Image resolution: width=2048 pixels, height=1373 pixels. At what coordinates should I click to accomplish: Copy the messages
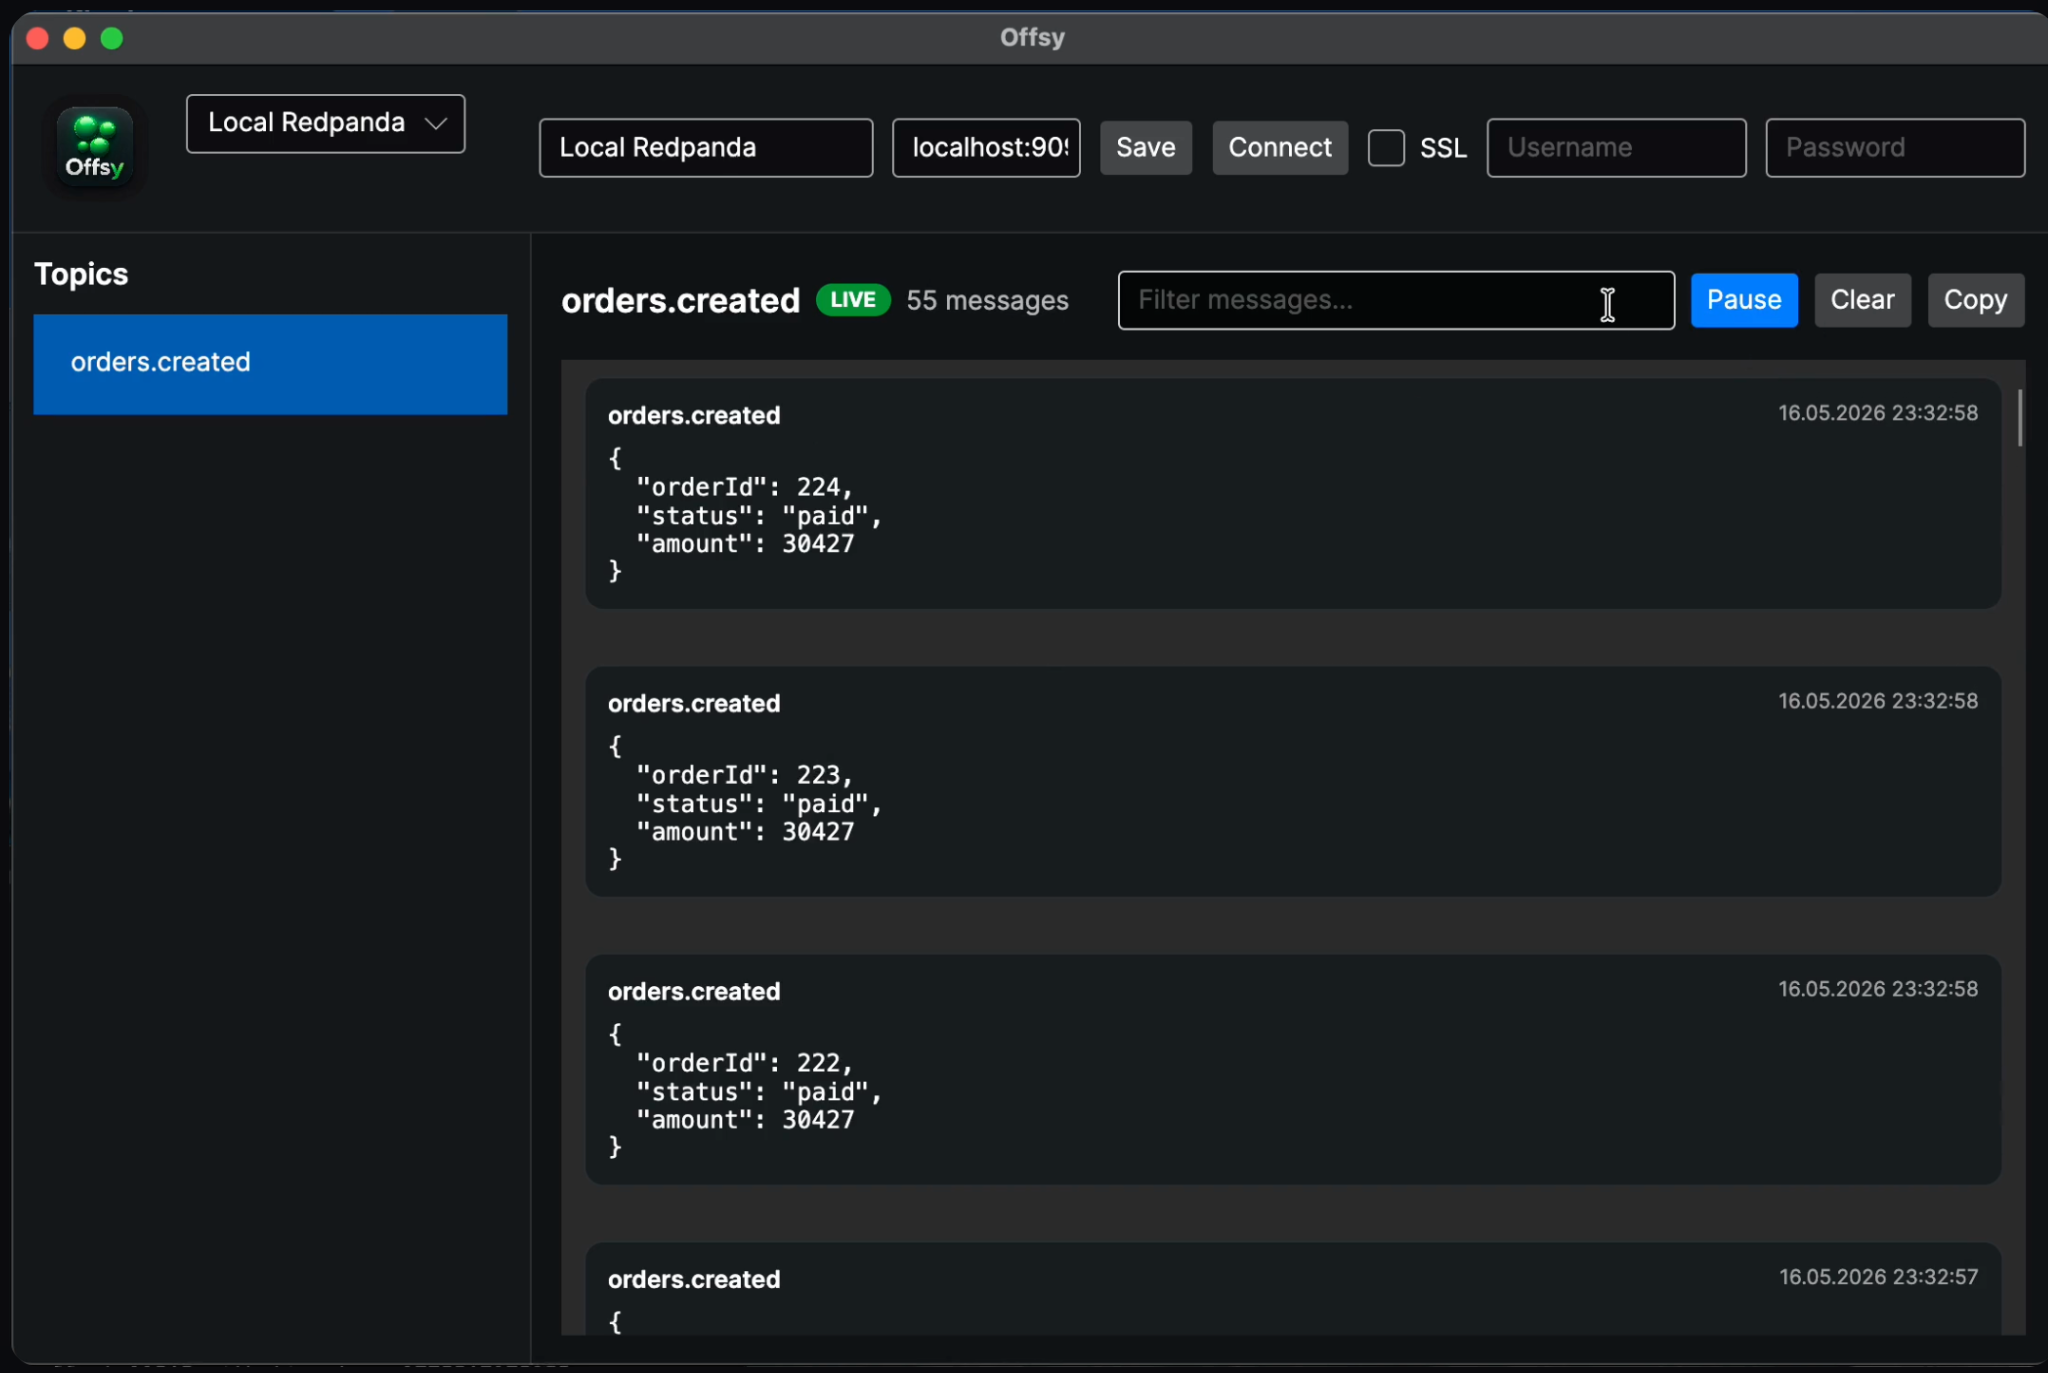pos(1975,300)
